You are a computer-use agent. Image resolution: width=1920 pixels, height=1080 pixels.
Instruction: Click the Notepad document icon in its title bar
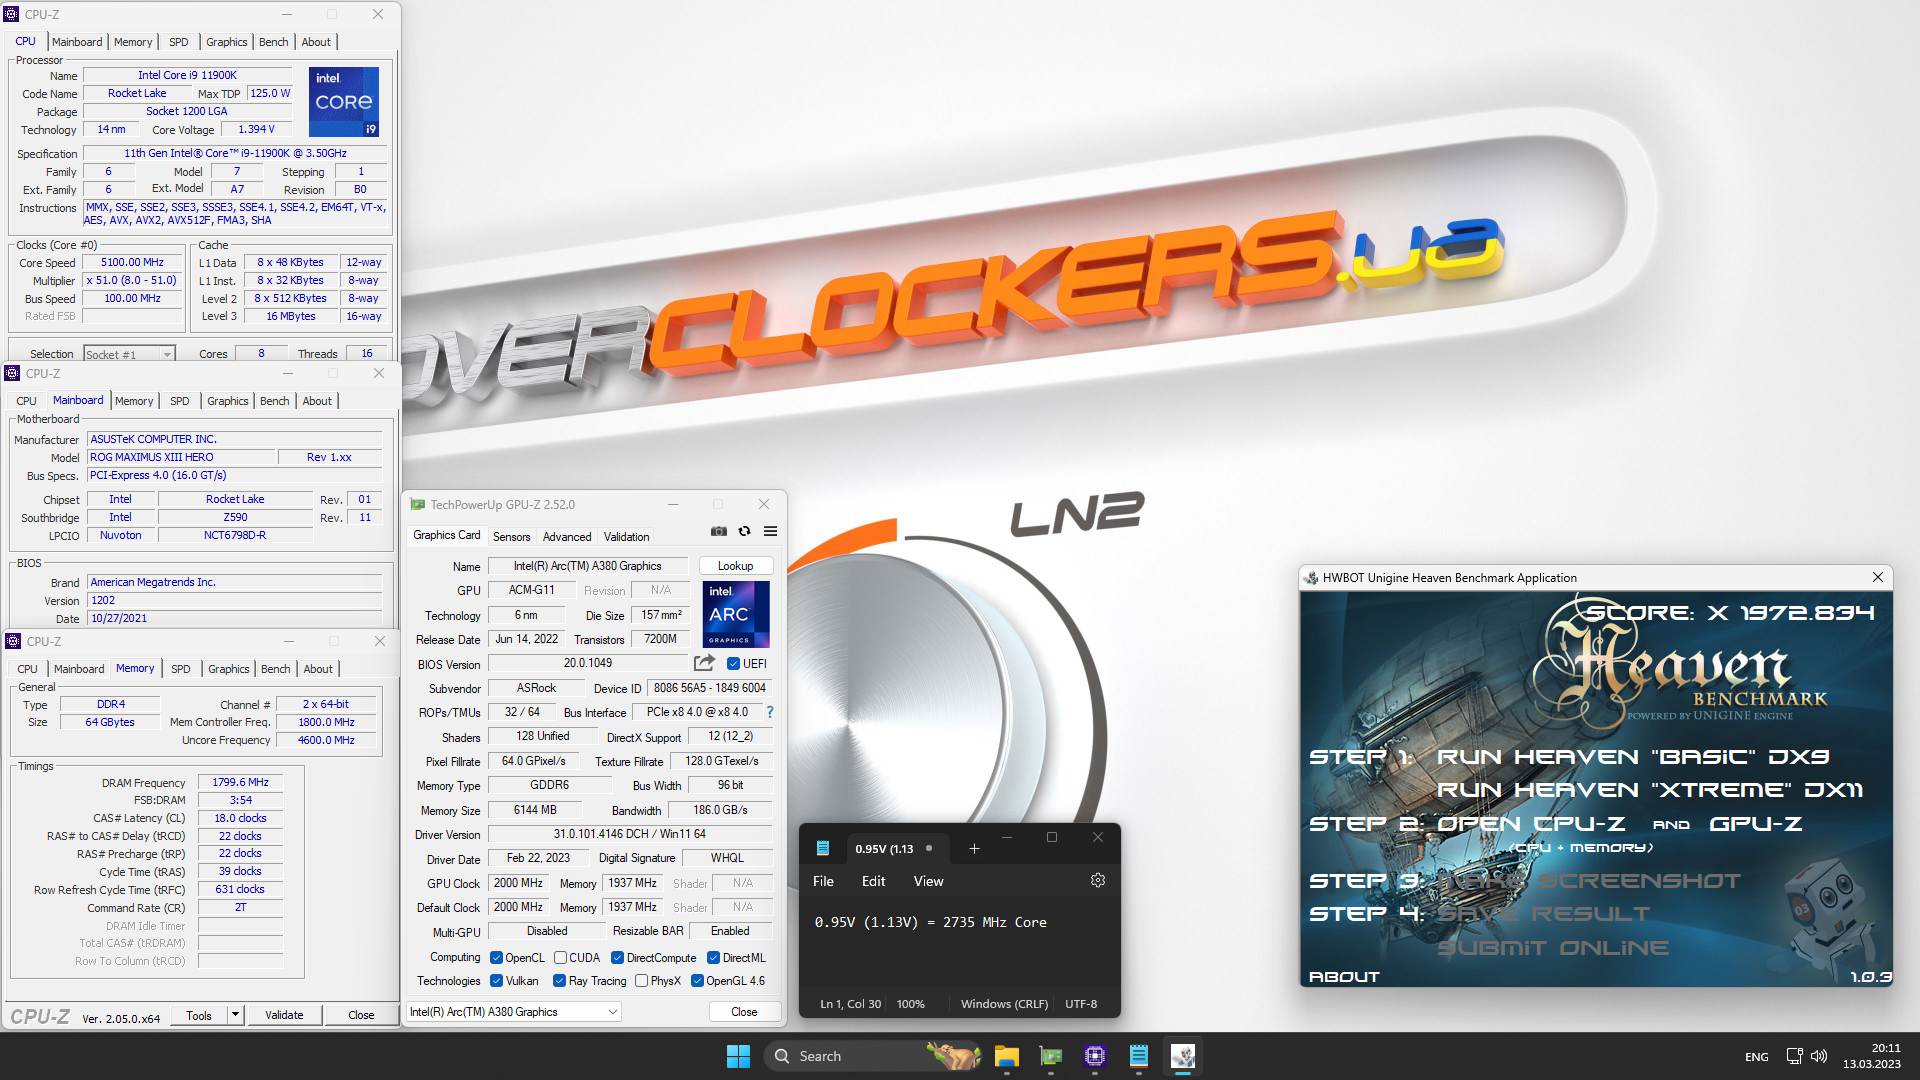click(823, 848)
